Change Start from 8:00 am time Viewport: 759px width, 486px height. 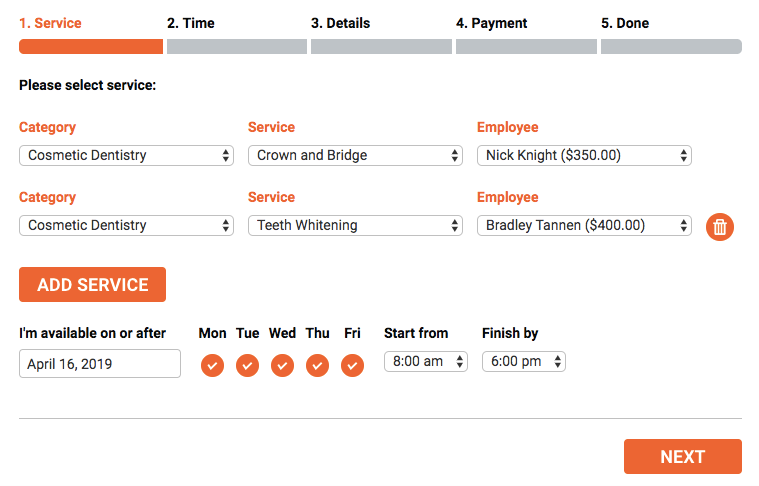[426, 362]
